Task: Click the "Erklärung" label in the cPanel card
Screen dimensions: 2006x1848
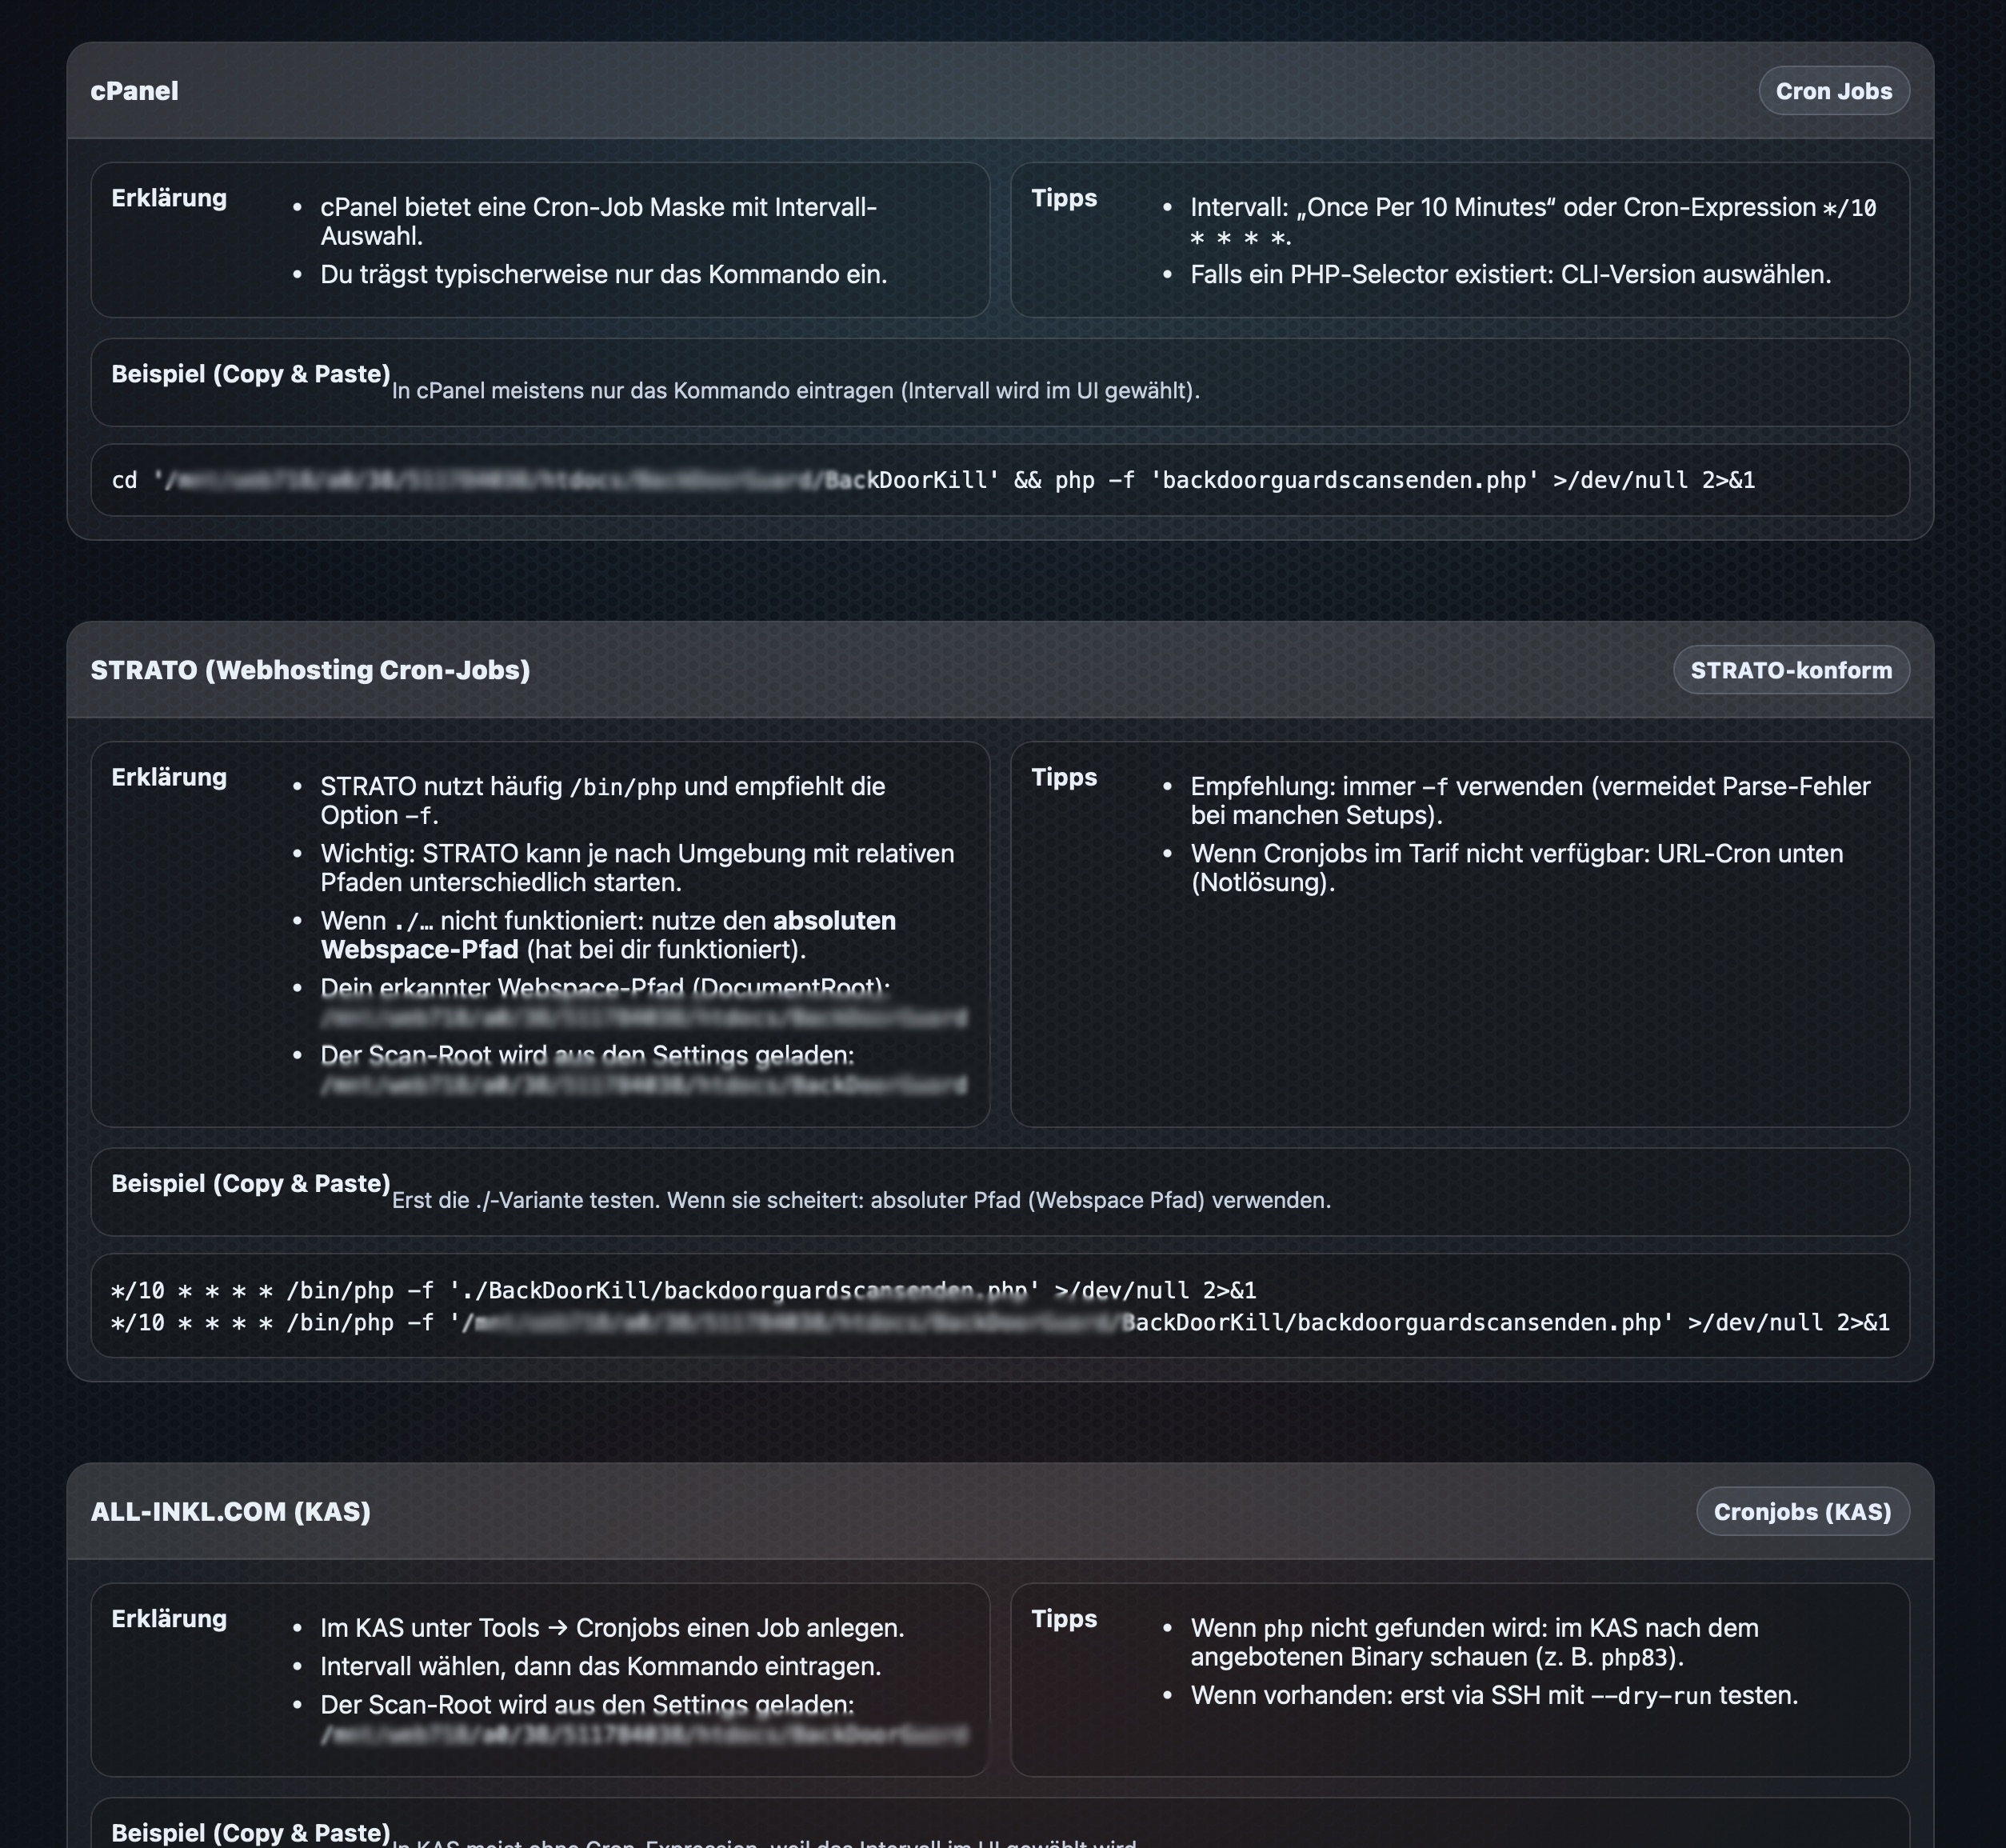Action: [169, 198]
